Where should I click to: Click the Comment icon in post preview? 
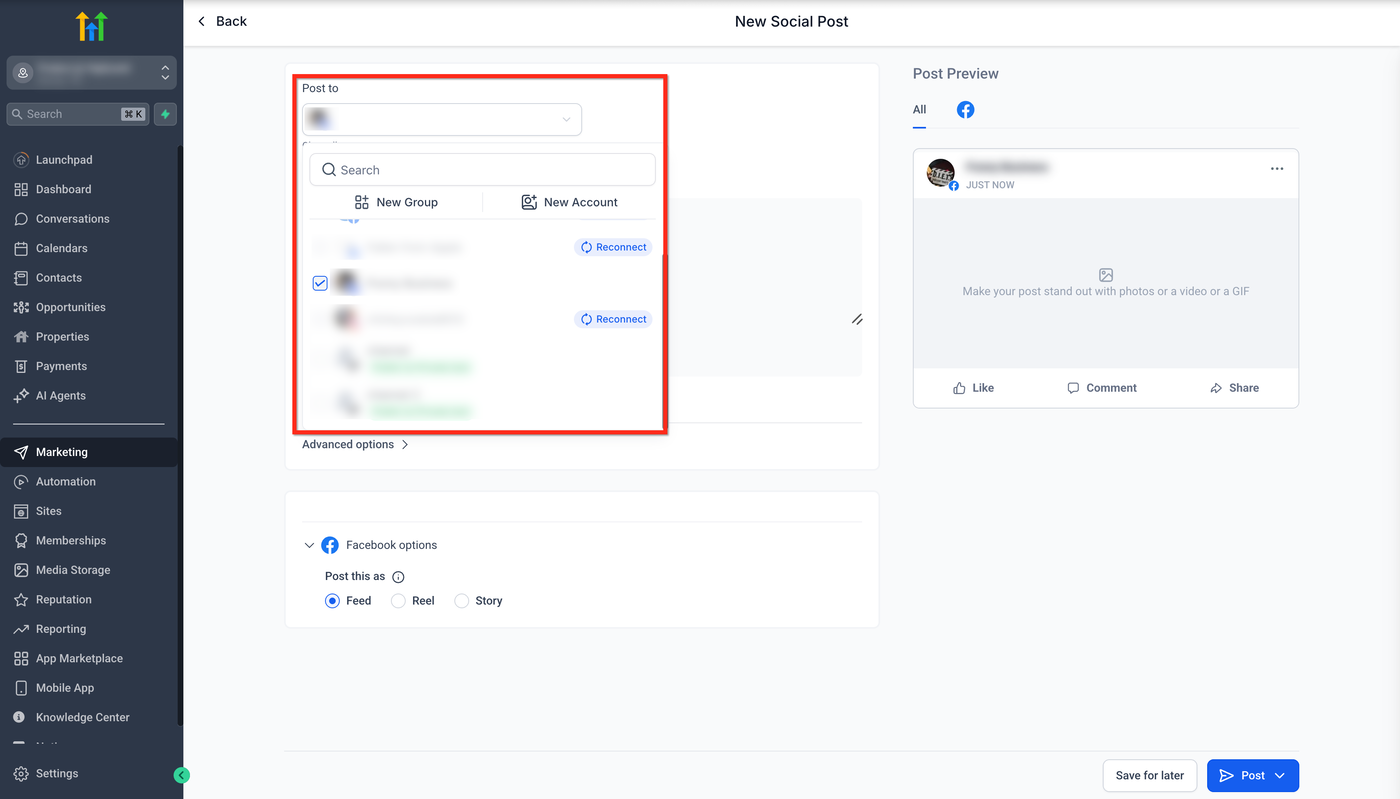pos(1073,388)
